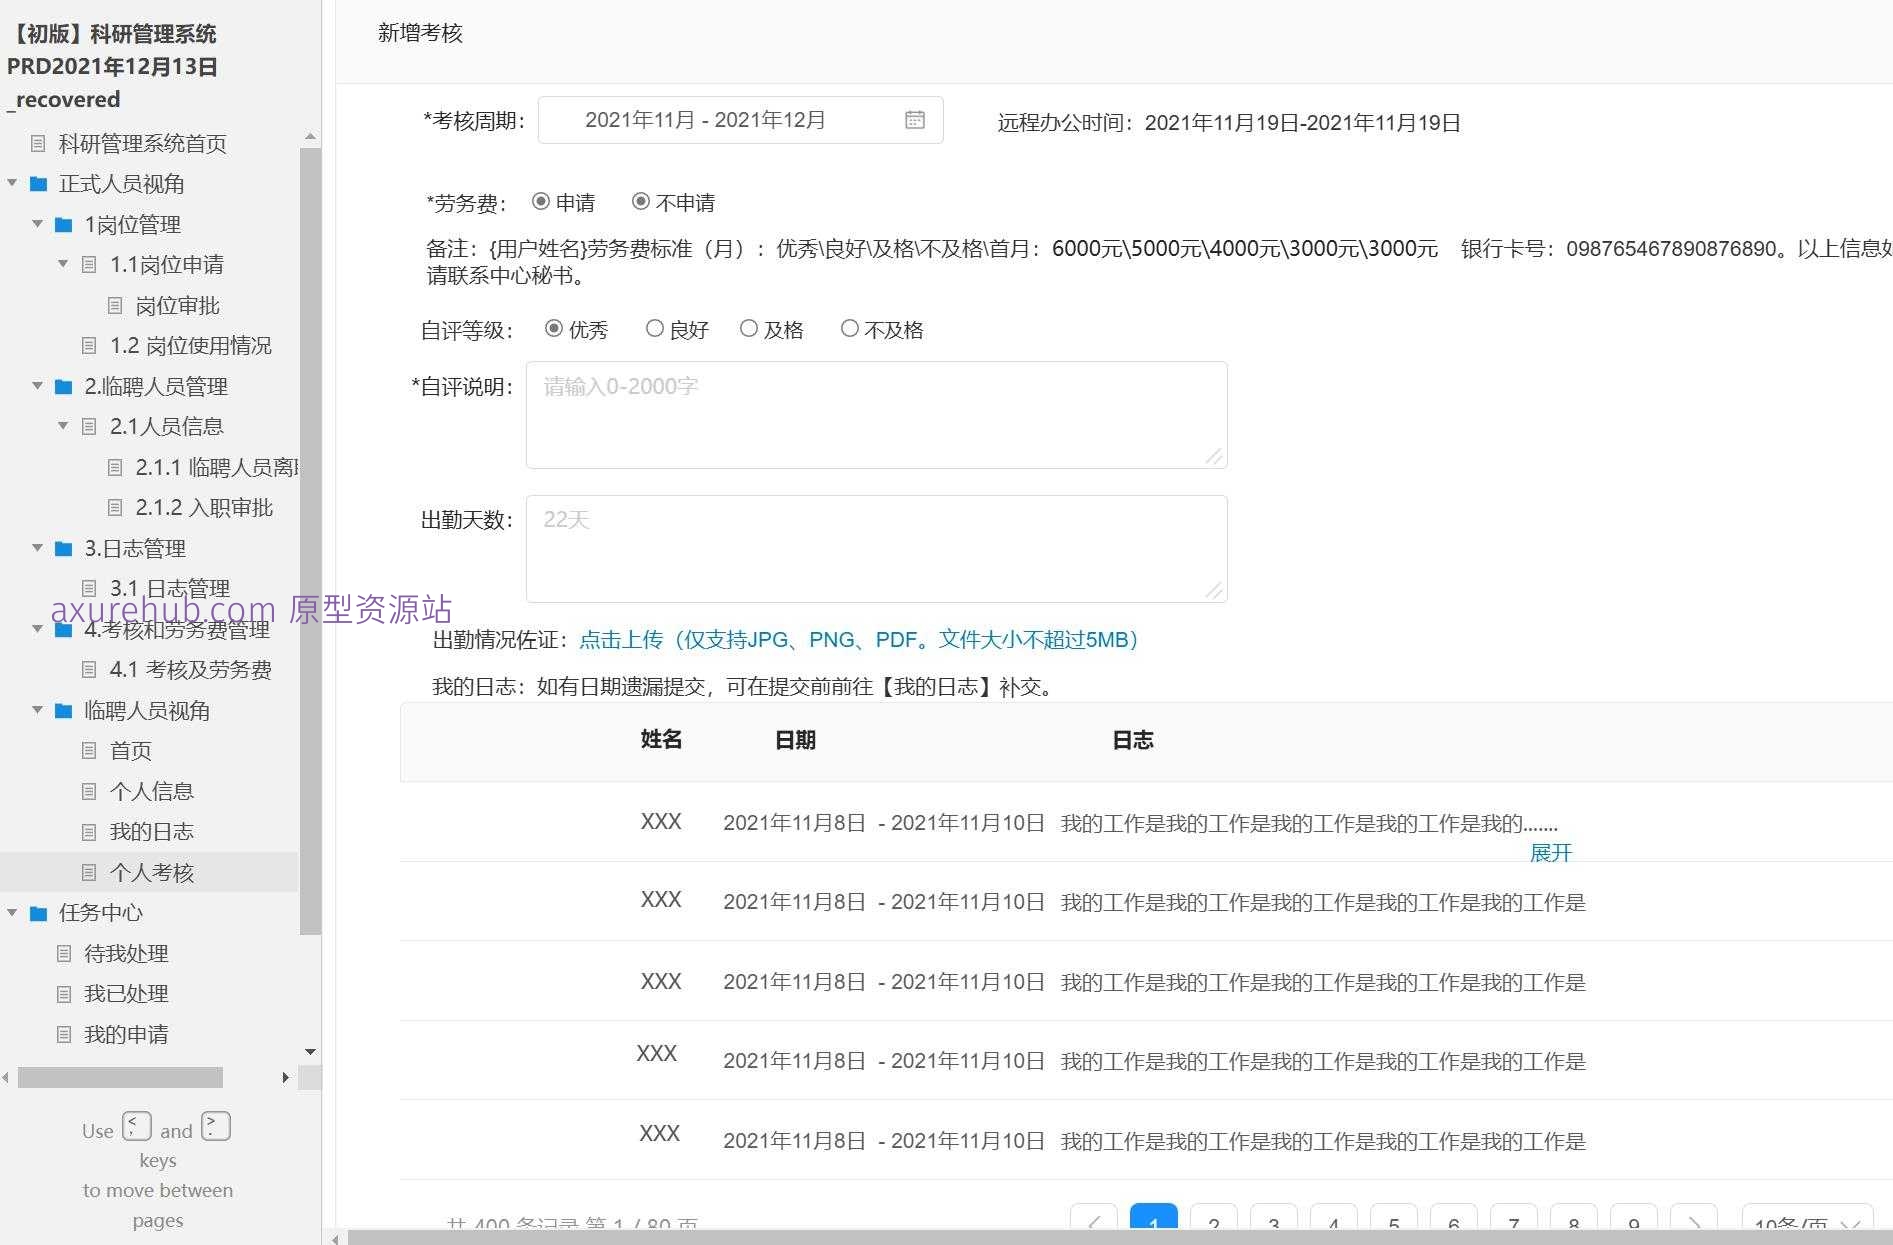This screenshot has height=1245, width=1893.
Task: Navigate to 我的申请 sidebar entry
Action: point(127,1034)
